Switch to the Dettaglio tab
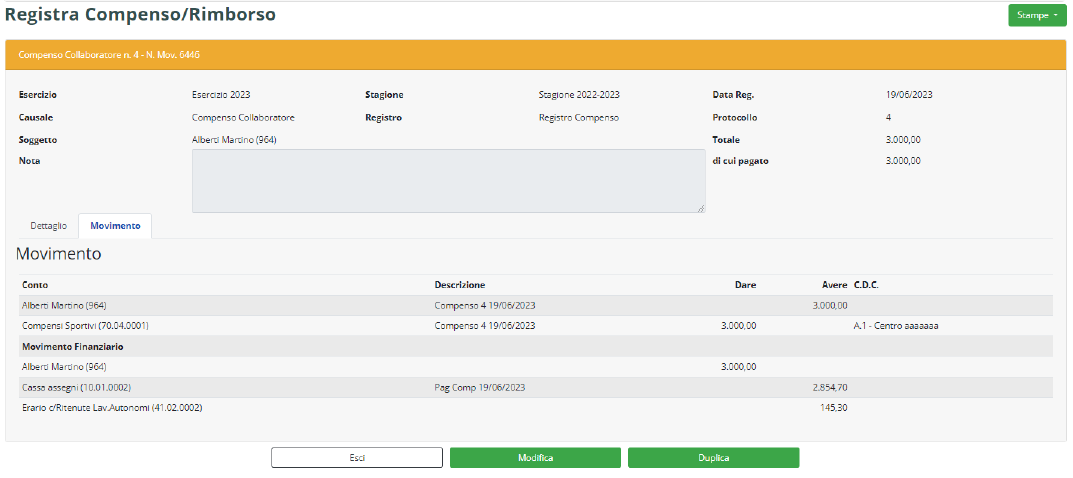1073x478 pixels. pos(48,226)
